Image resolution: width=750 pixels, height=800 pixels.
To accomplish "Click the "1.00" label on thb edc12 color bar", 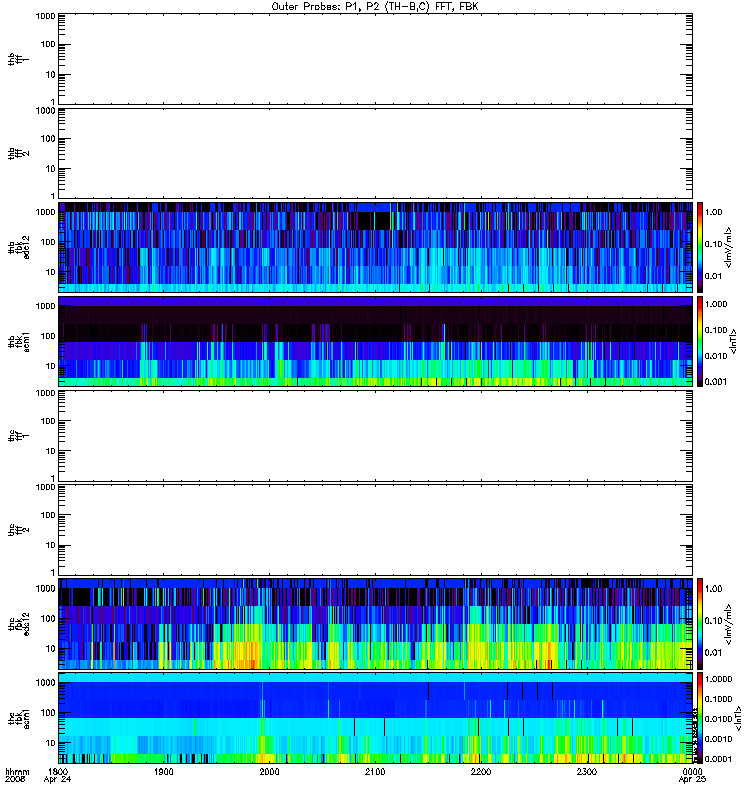I will [x=713, y=212].
